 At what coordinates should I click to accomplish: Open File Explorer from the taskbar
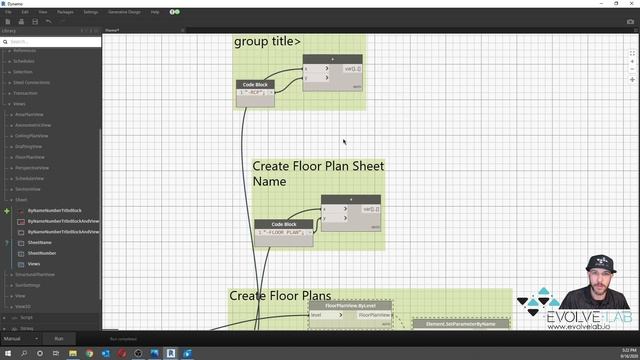click(x=73, y=353)
